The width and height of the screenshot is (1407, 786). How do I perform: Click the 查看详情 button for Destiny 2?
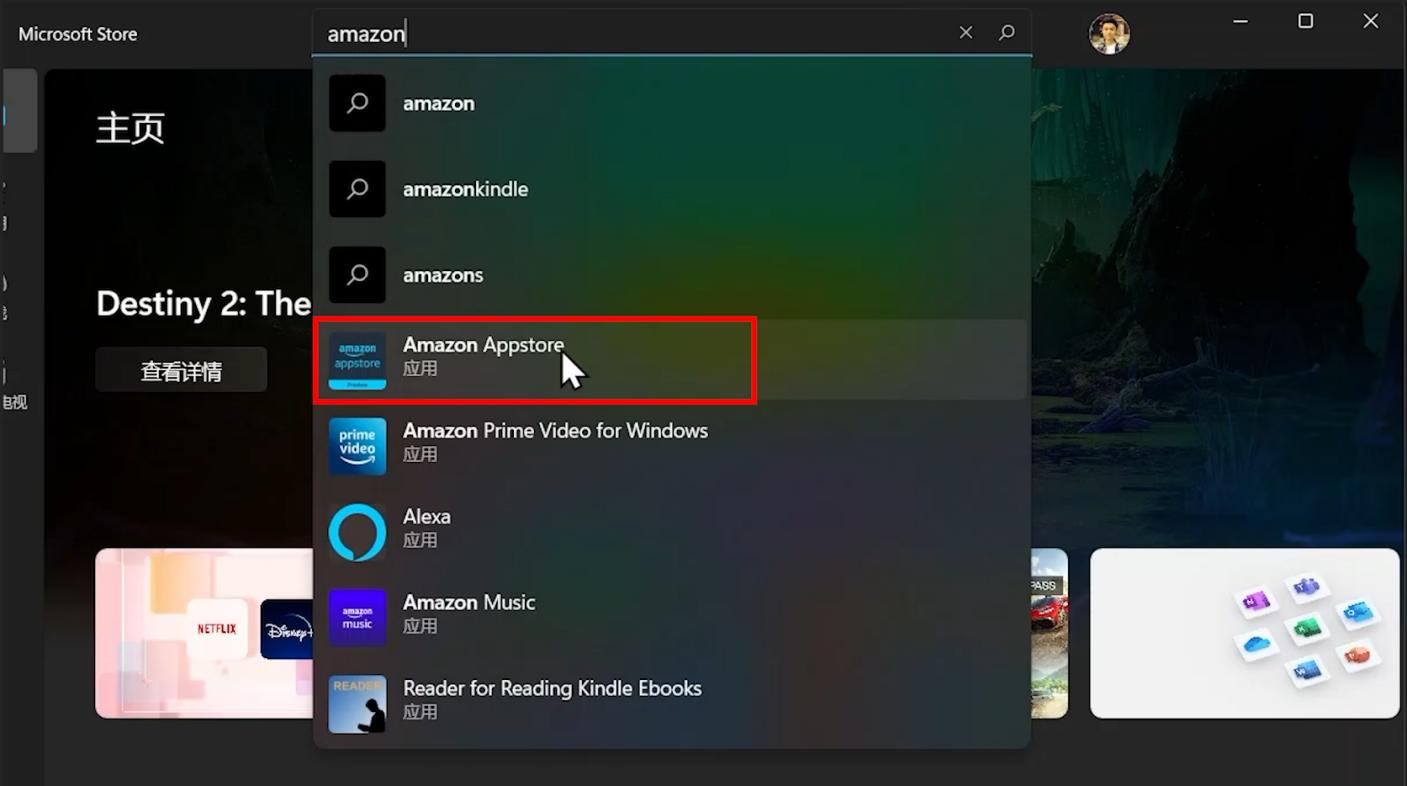(180, 369)
